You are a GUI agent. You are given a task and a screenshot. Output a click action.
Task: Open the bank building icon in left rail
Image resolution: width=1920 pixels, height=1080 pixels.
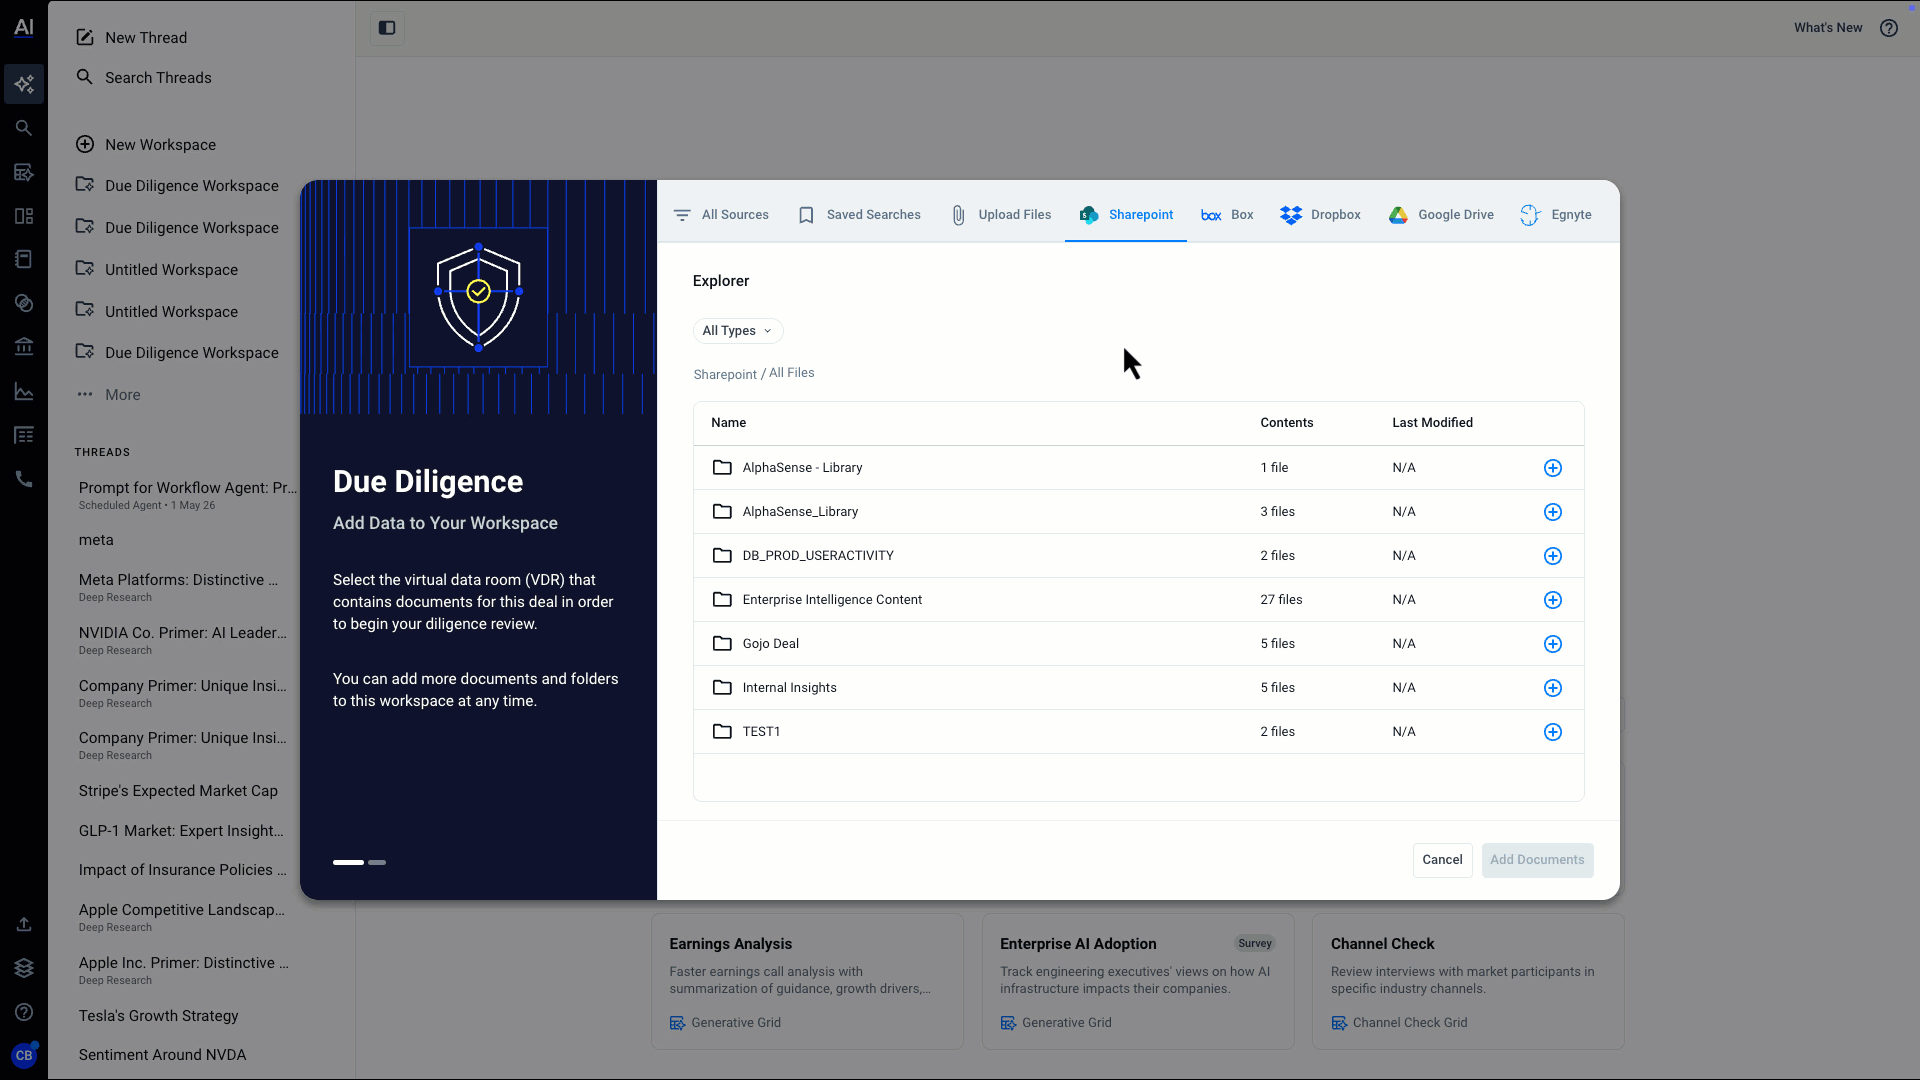tap(24, 347)
